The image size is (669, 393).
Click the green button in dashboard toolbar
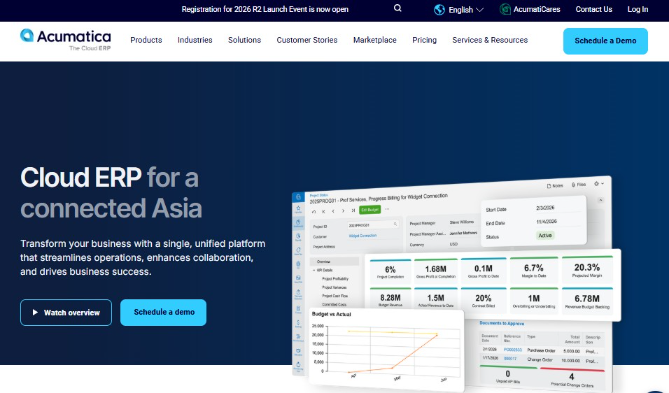(x=370, y=210)
